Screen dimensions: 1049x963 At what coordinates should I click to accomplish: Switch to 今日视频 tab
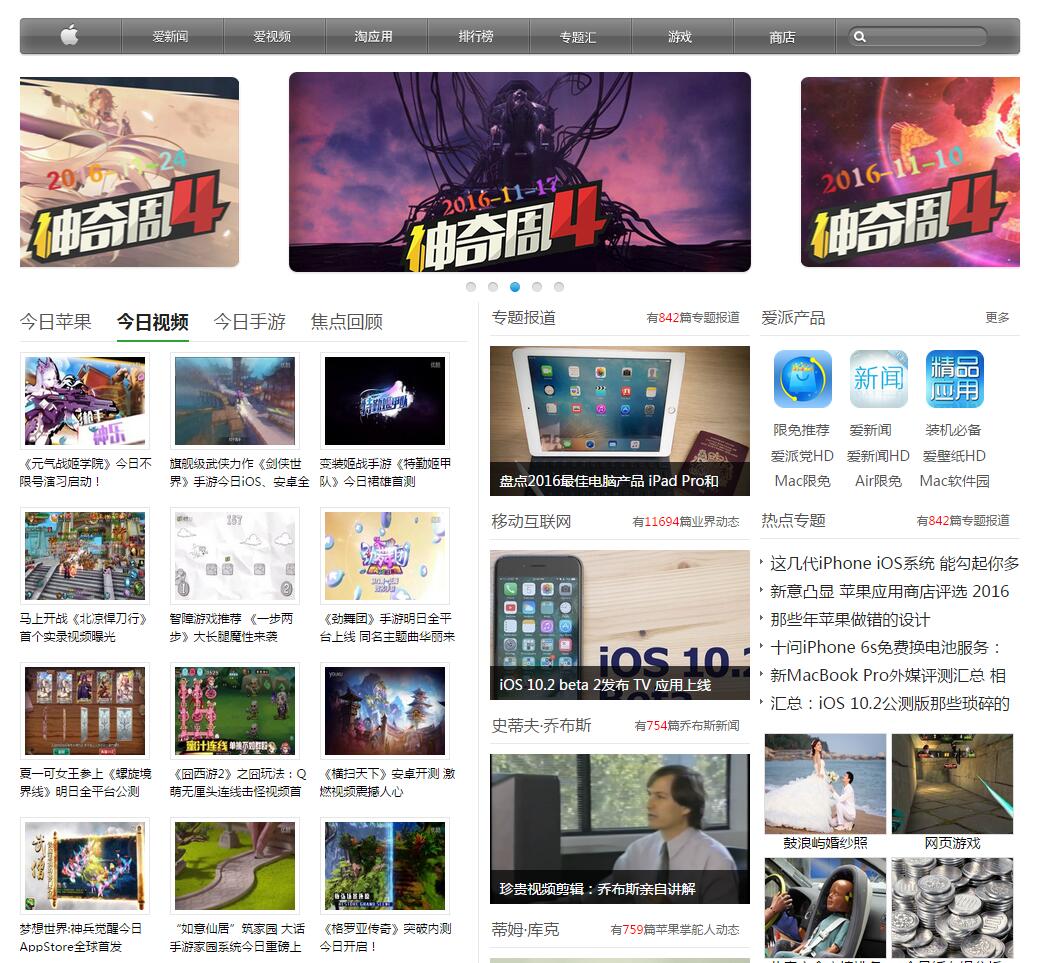tap(153, 322)
